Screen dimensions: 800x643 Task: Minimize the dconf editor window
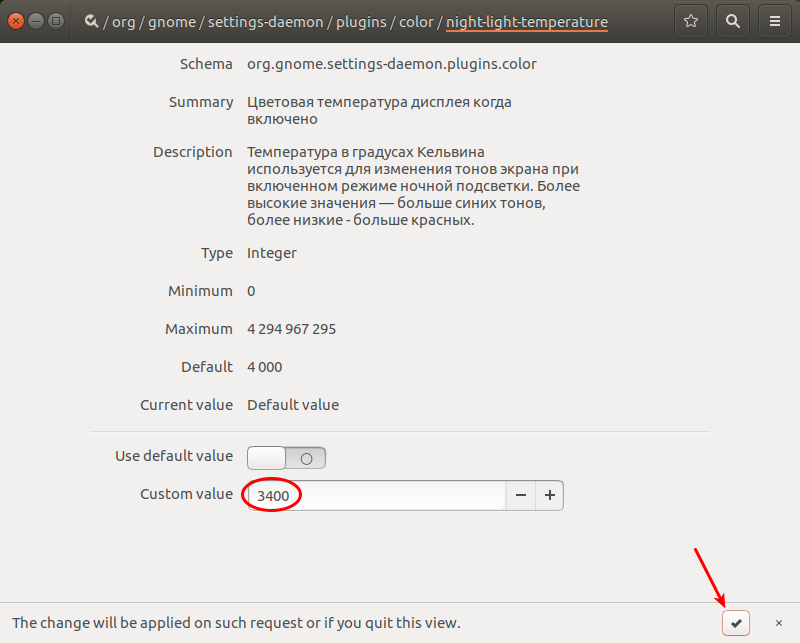pyautogui.click(x=36, y=21)
